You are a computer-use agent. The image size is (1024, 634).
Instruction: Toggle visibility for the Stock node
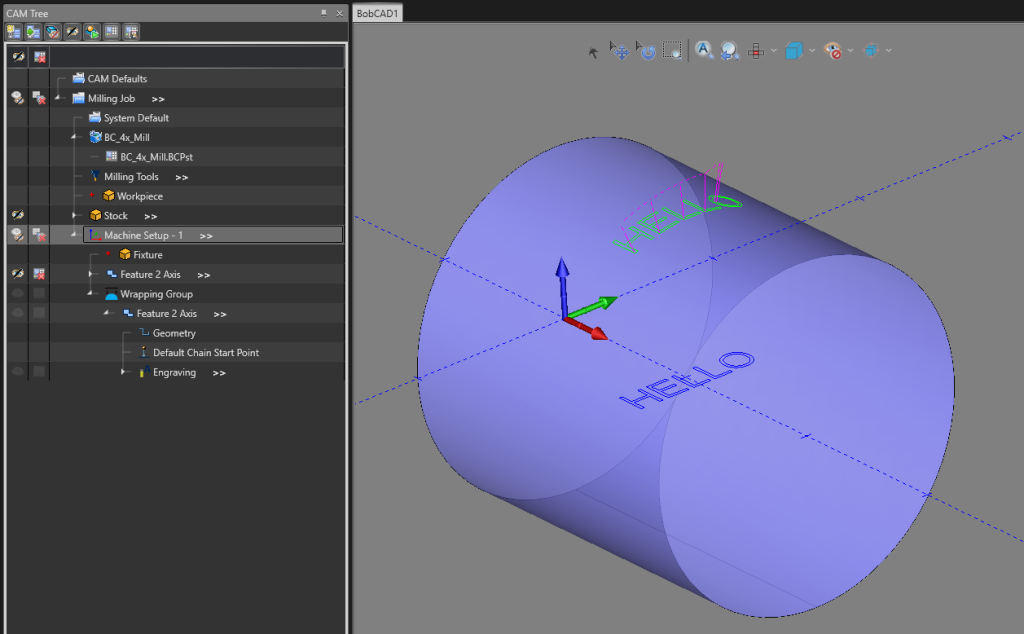tap(17, 214)
